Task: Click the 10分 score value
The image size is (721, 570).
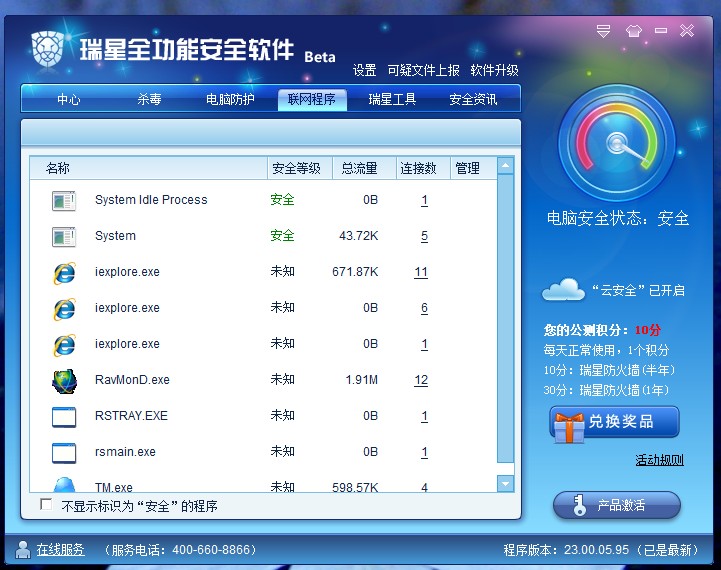Action: click(x=648, y=330)
